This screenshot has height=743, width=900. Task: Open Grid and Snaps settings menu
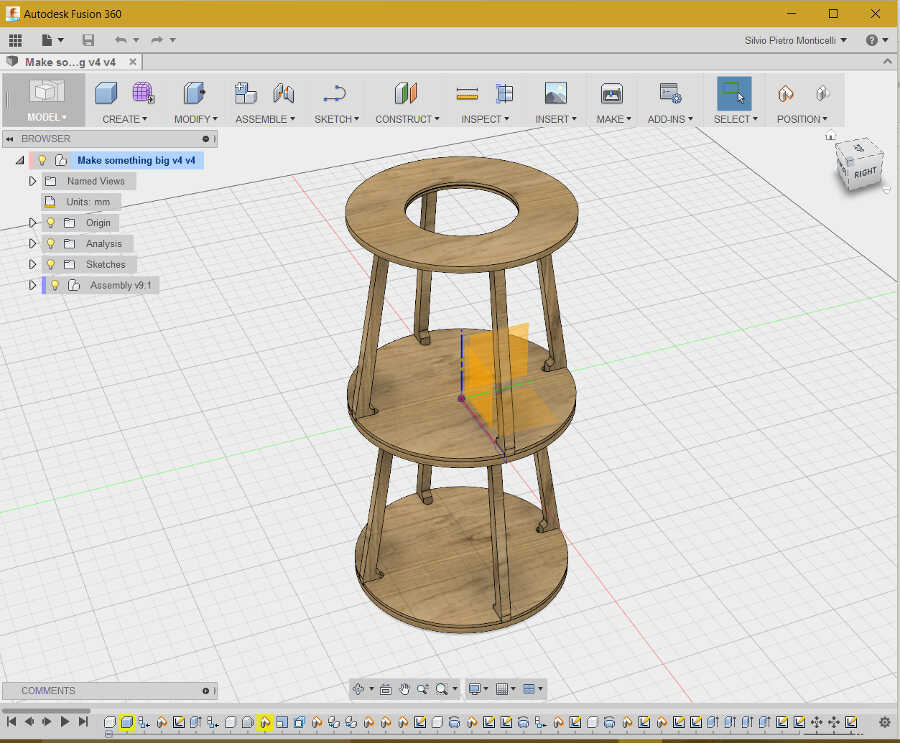pos(505,689)
